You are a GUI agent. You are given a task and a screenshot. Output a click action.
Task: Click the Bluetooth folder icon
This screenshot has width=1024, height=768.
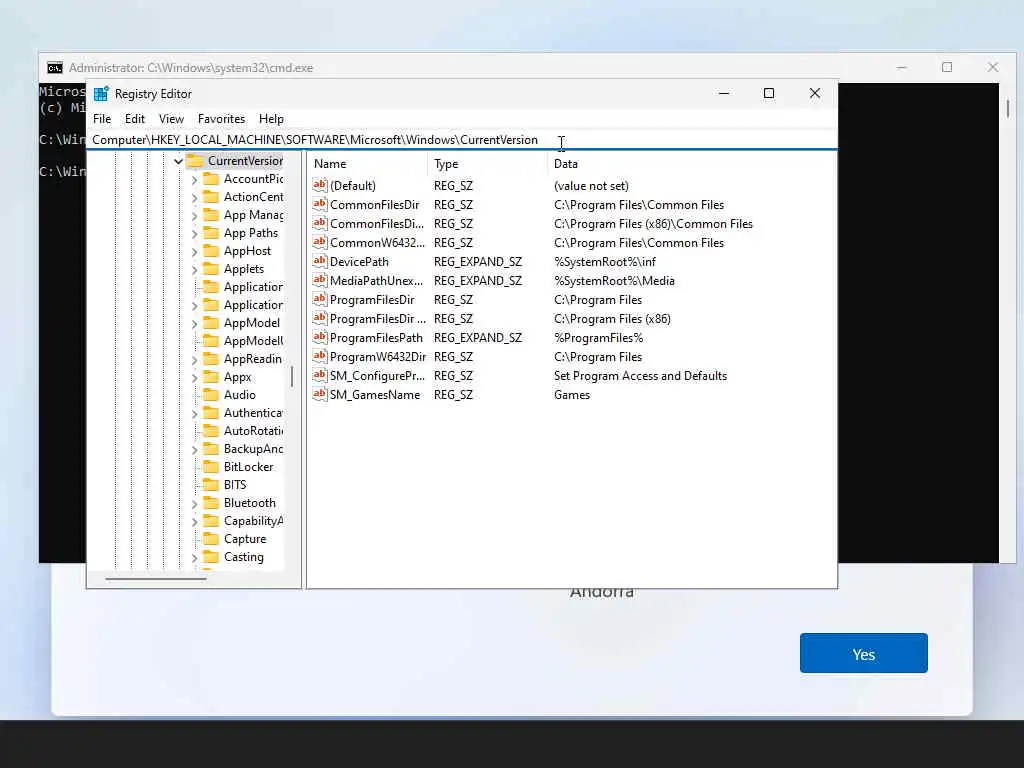(211, 503)
